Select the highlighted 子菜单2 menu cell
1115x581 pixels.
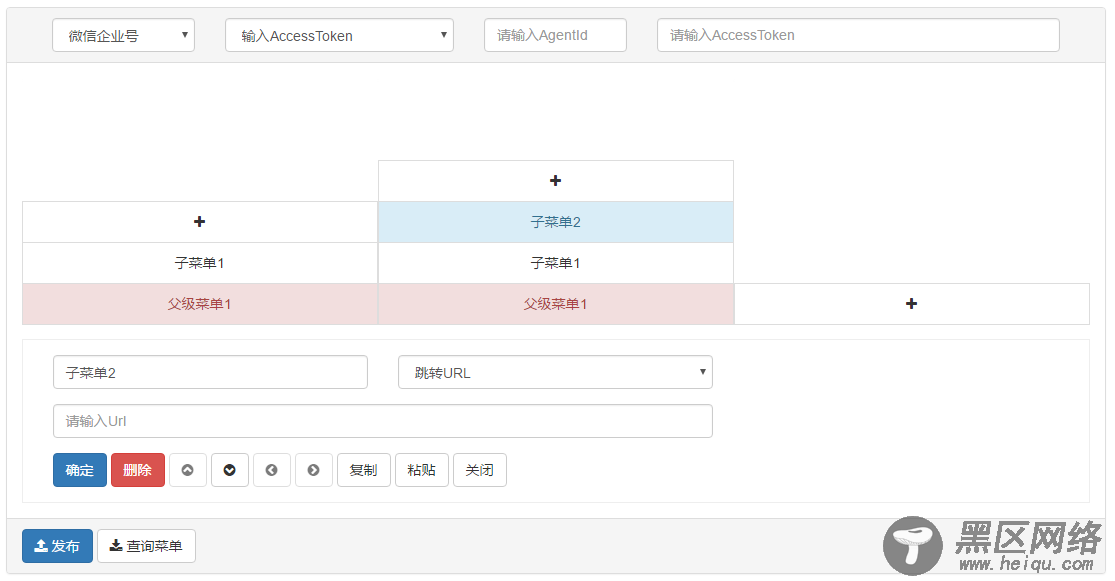point(555,222)
